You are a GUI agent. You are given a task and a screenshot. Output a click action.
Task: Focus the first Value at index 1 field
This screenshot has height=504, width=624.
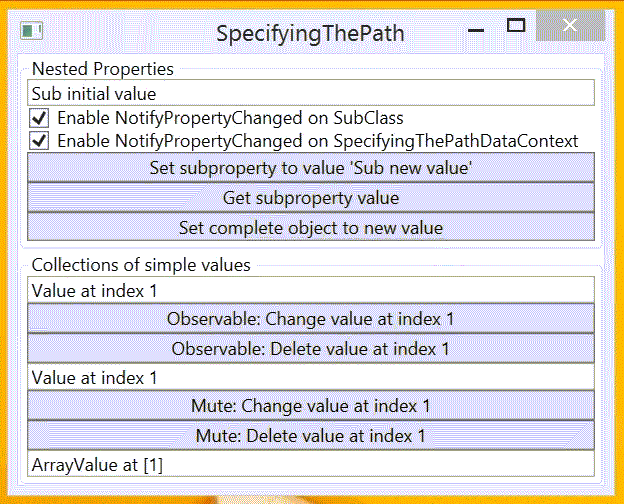point(311,290)
